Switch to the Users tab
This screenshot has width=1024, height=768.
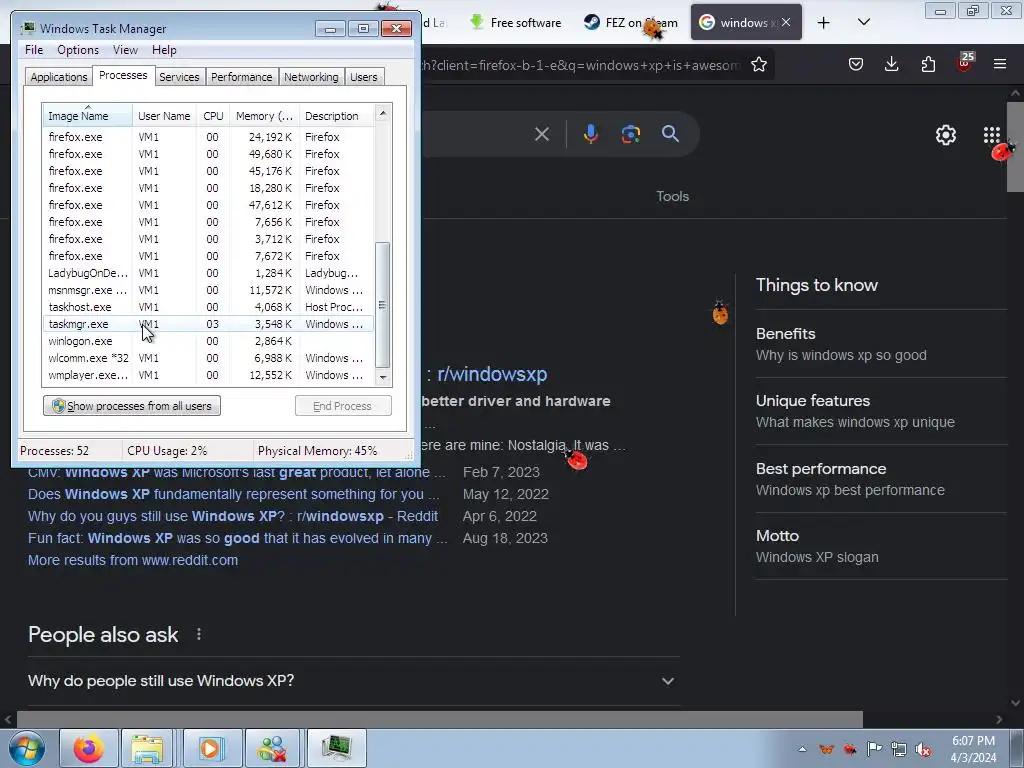coord(364,77)
